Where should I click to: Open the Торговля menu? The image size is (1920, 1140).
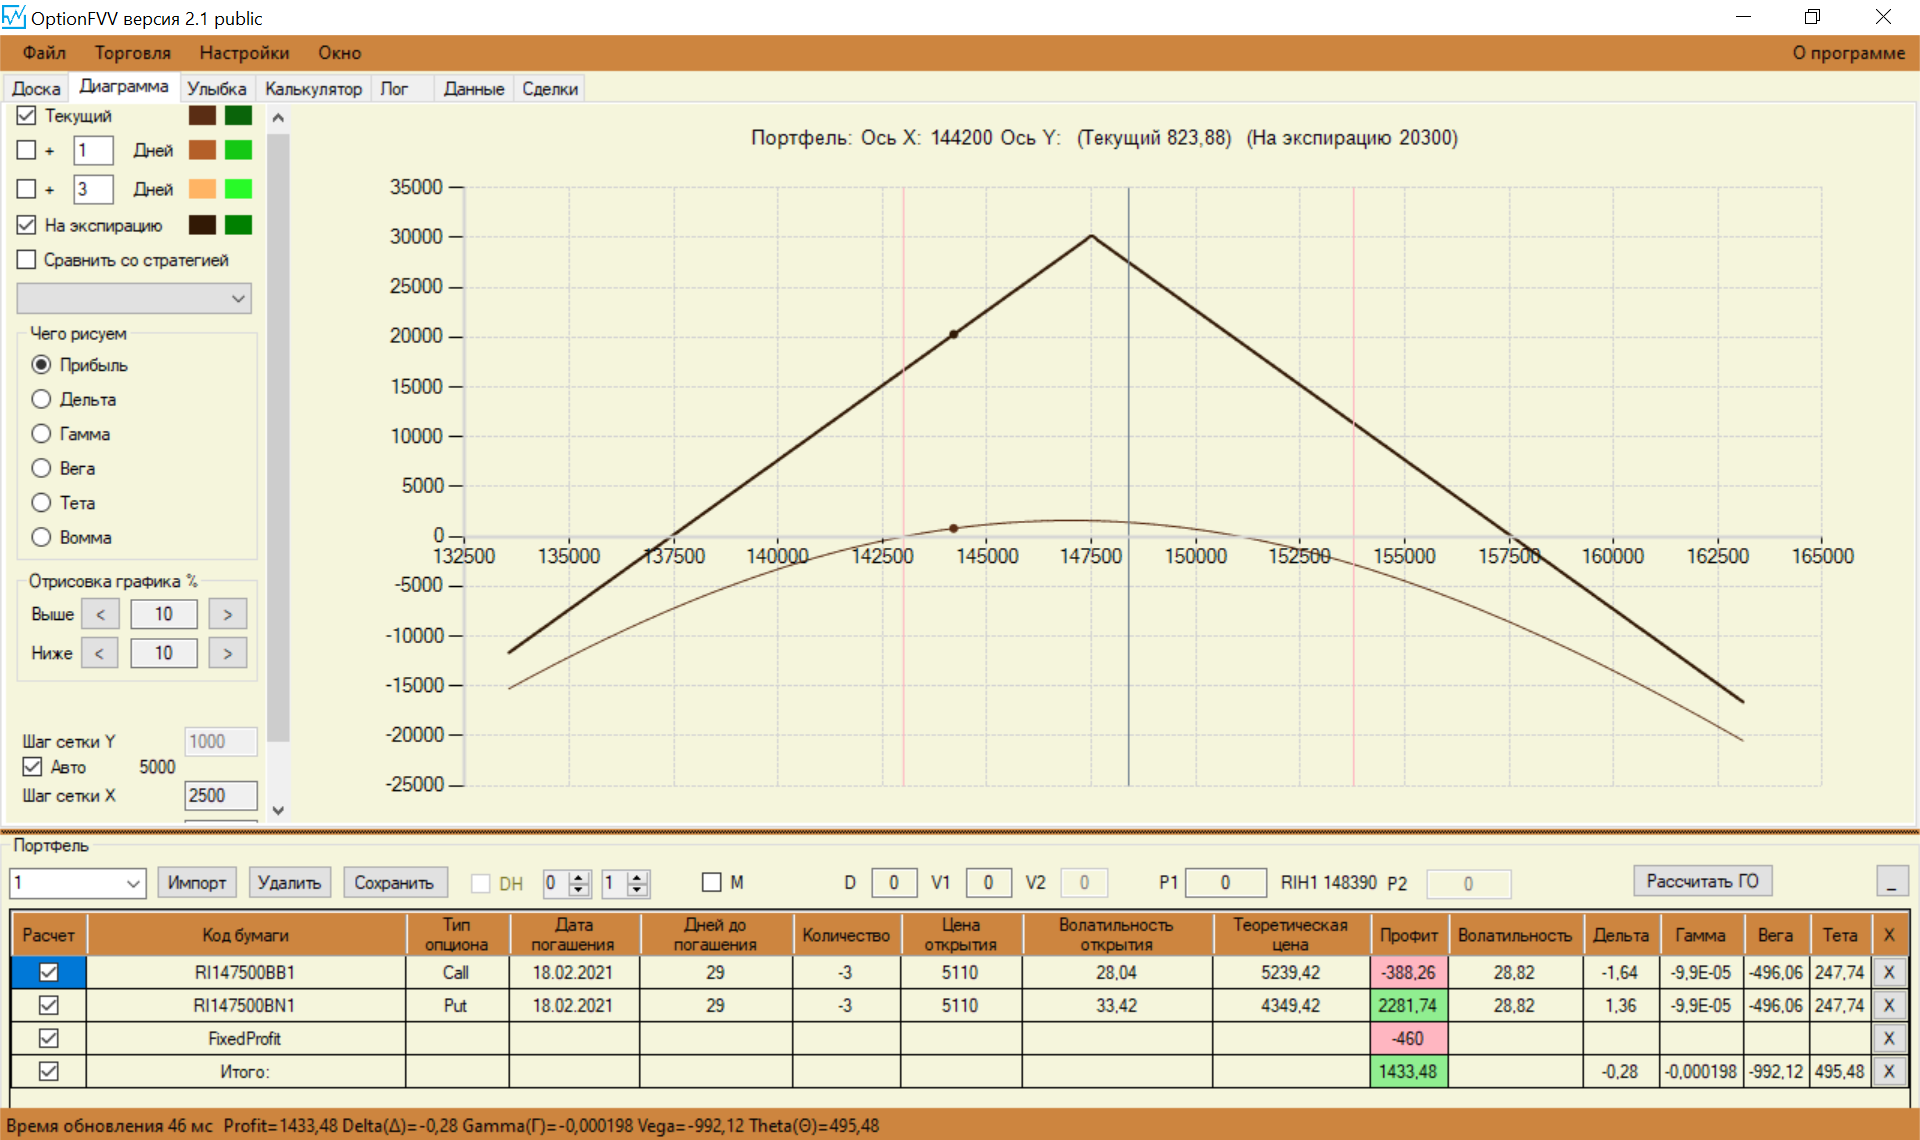132,53
